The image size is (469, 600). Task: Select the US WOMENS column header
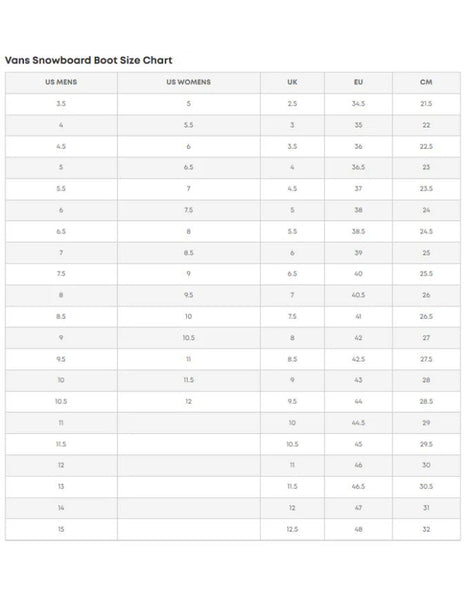tap(189, 82)
